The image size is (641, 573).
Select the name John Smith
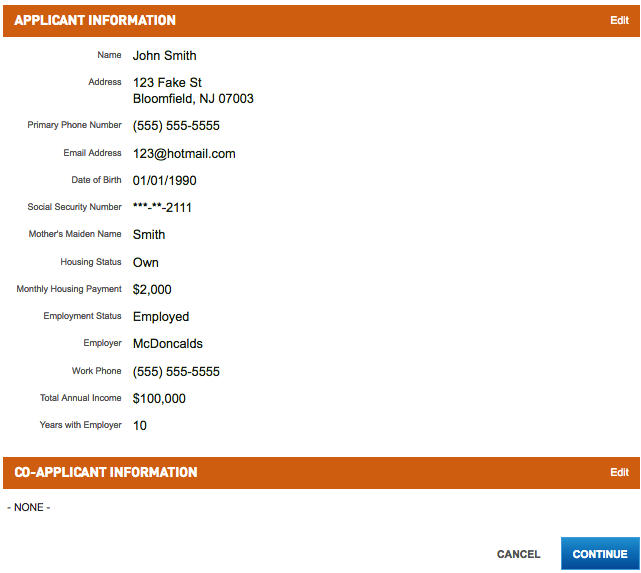[x=164, y=56]
